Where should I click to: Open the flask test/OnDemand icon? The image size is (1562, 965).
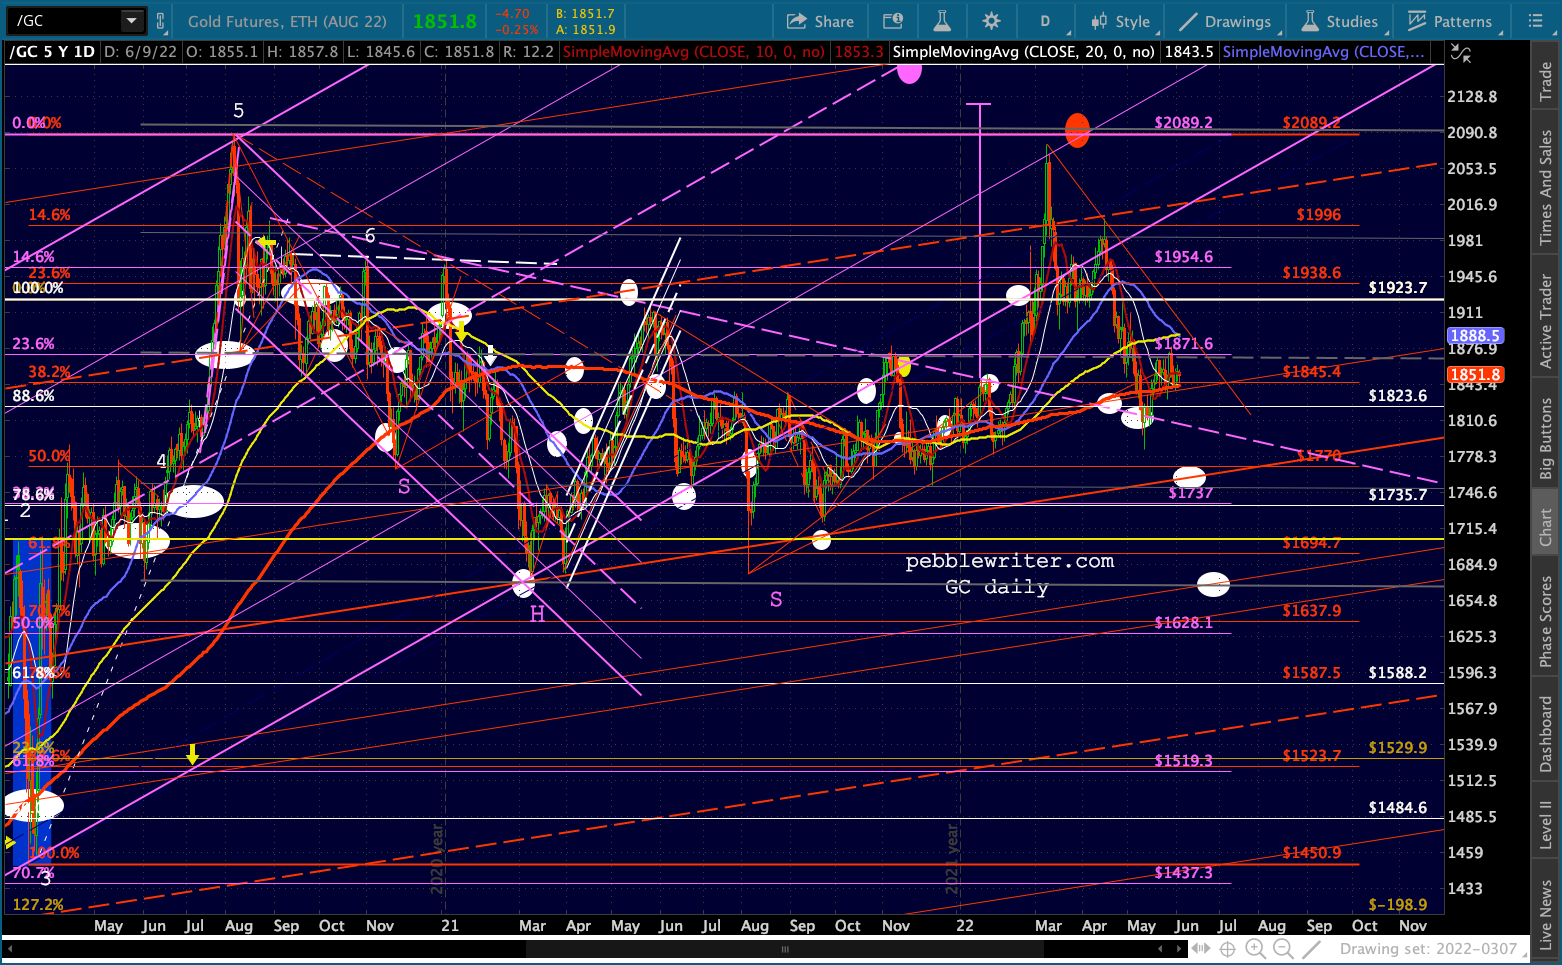[942, 21]
